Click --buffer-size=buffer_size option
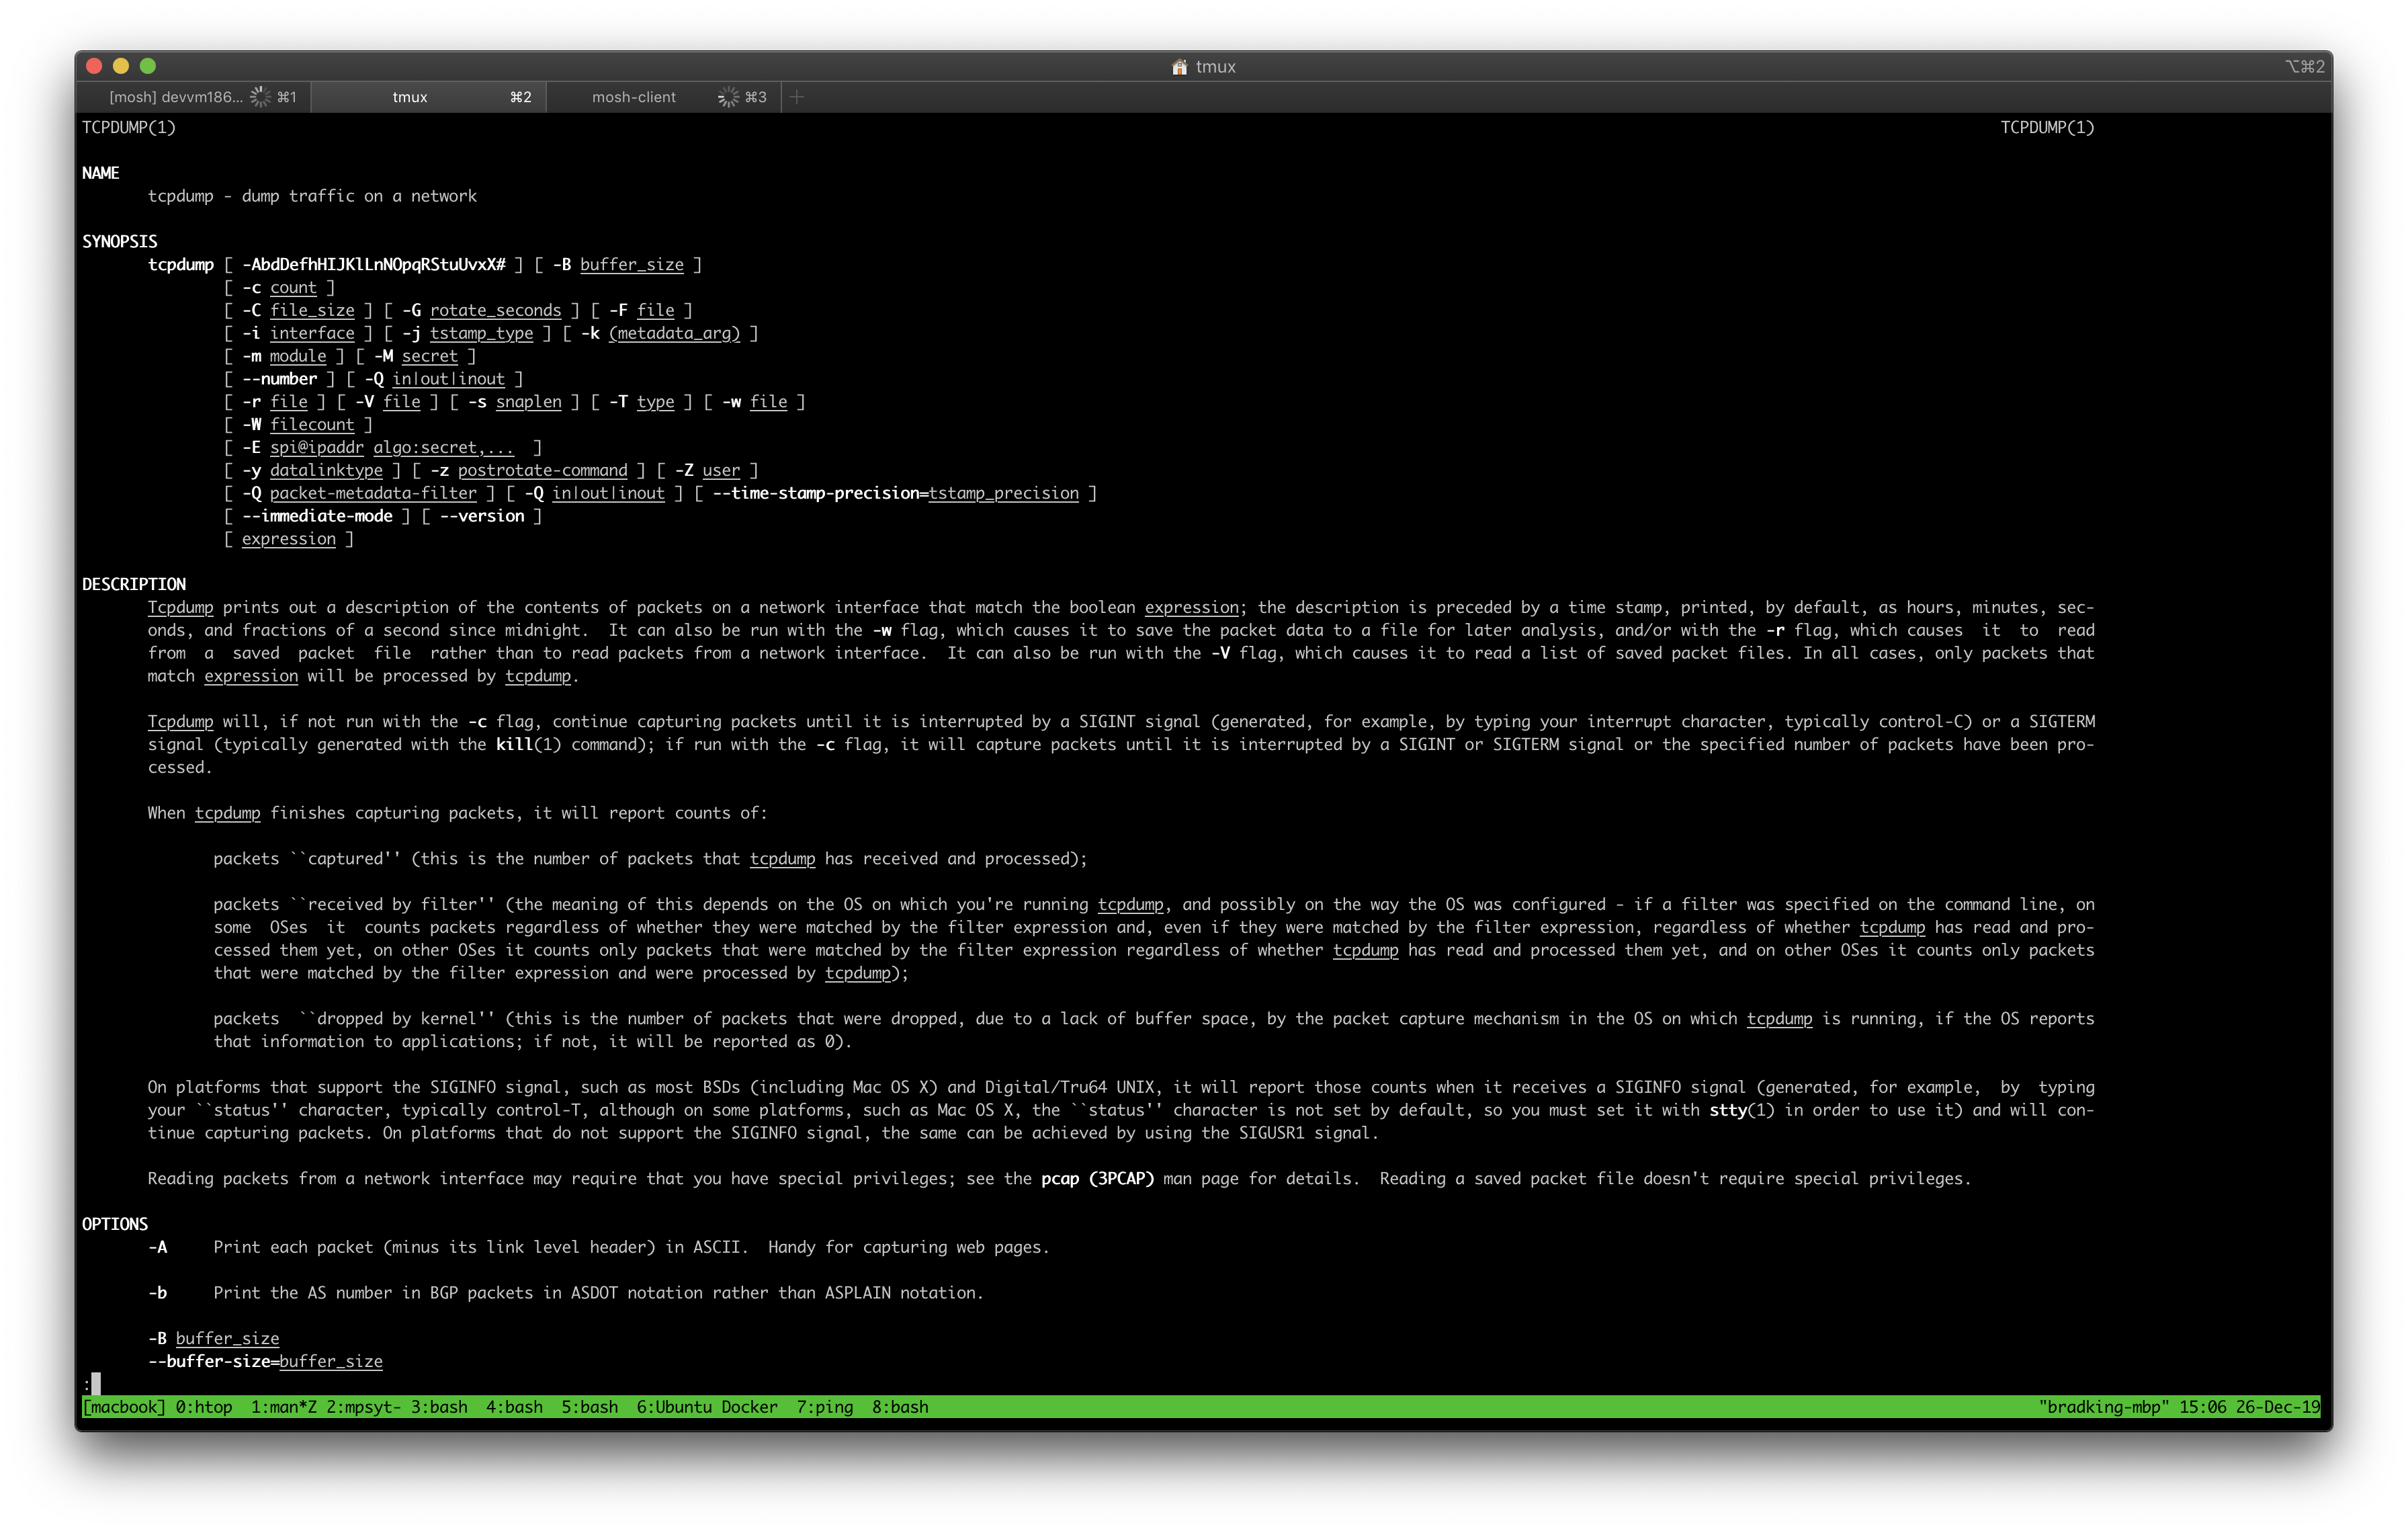The height and width of the screenshot is (1531, 2408). click(x=265, y=1361)
